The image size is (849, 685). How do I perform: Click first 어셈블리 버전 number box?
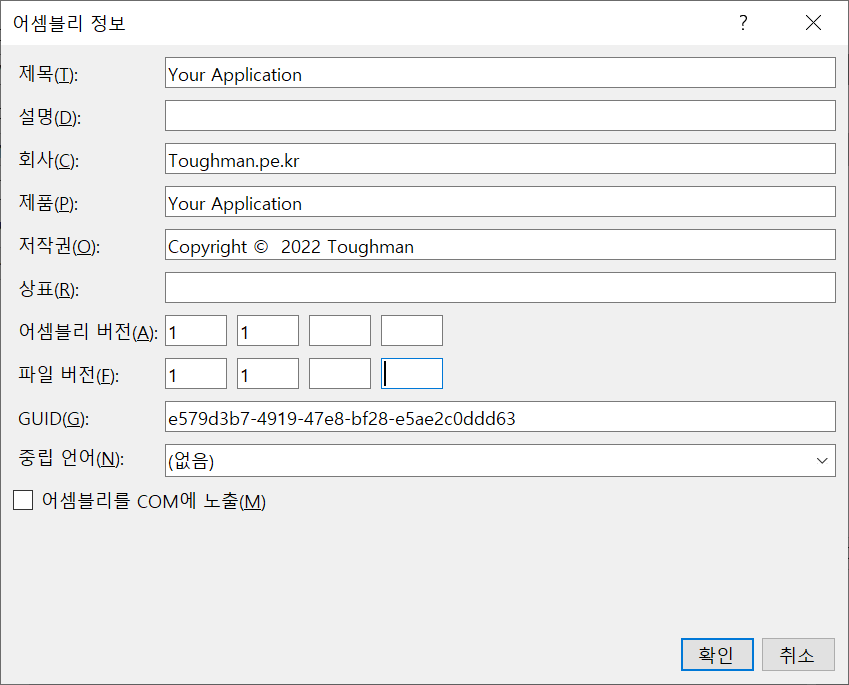(196, 331)
